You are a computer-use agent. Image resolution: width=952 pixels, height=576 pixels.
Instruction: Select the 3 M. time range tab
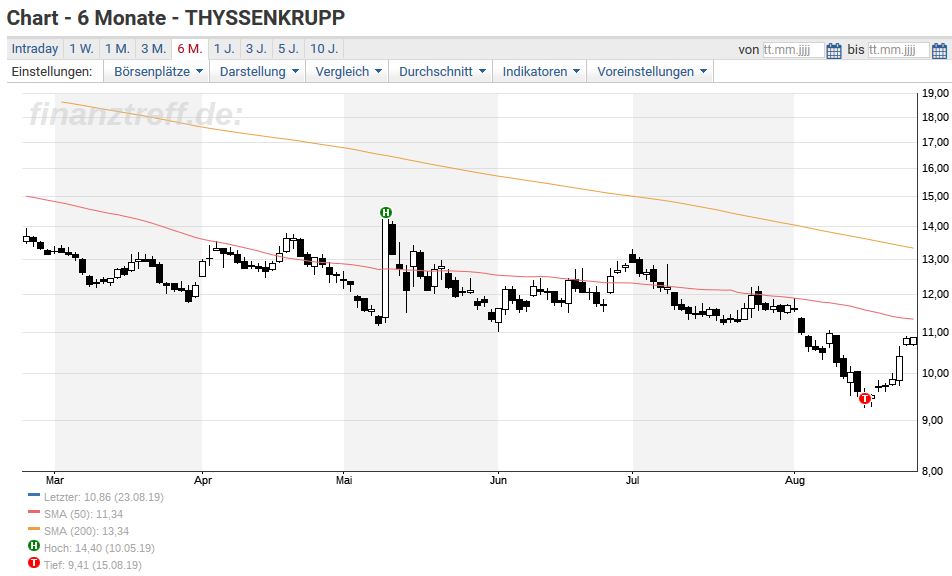[154, 49]
